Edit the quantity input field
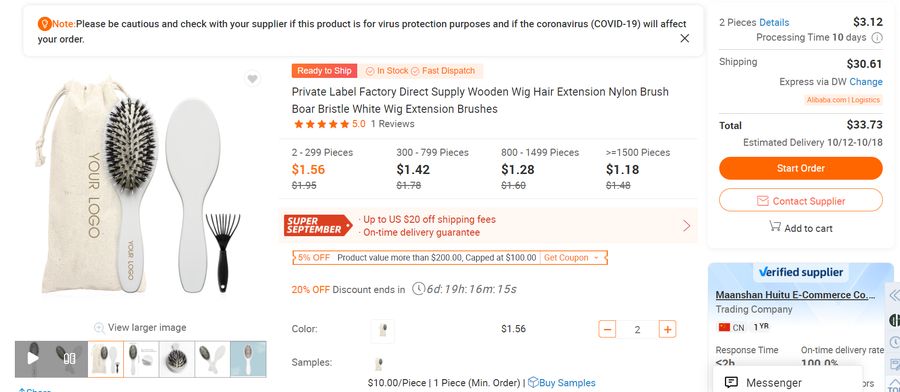 coord(637,329)
